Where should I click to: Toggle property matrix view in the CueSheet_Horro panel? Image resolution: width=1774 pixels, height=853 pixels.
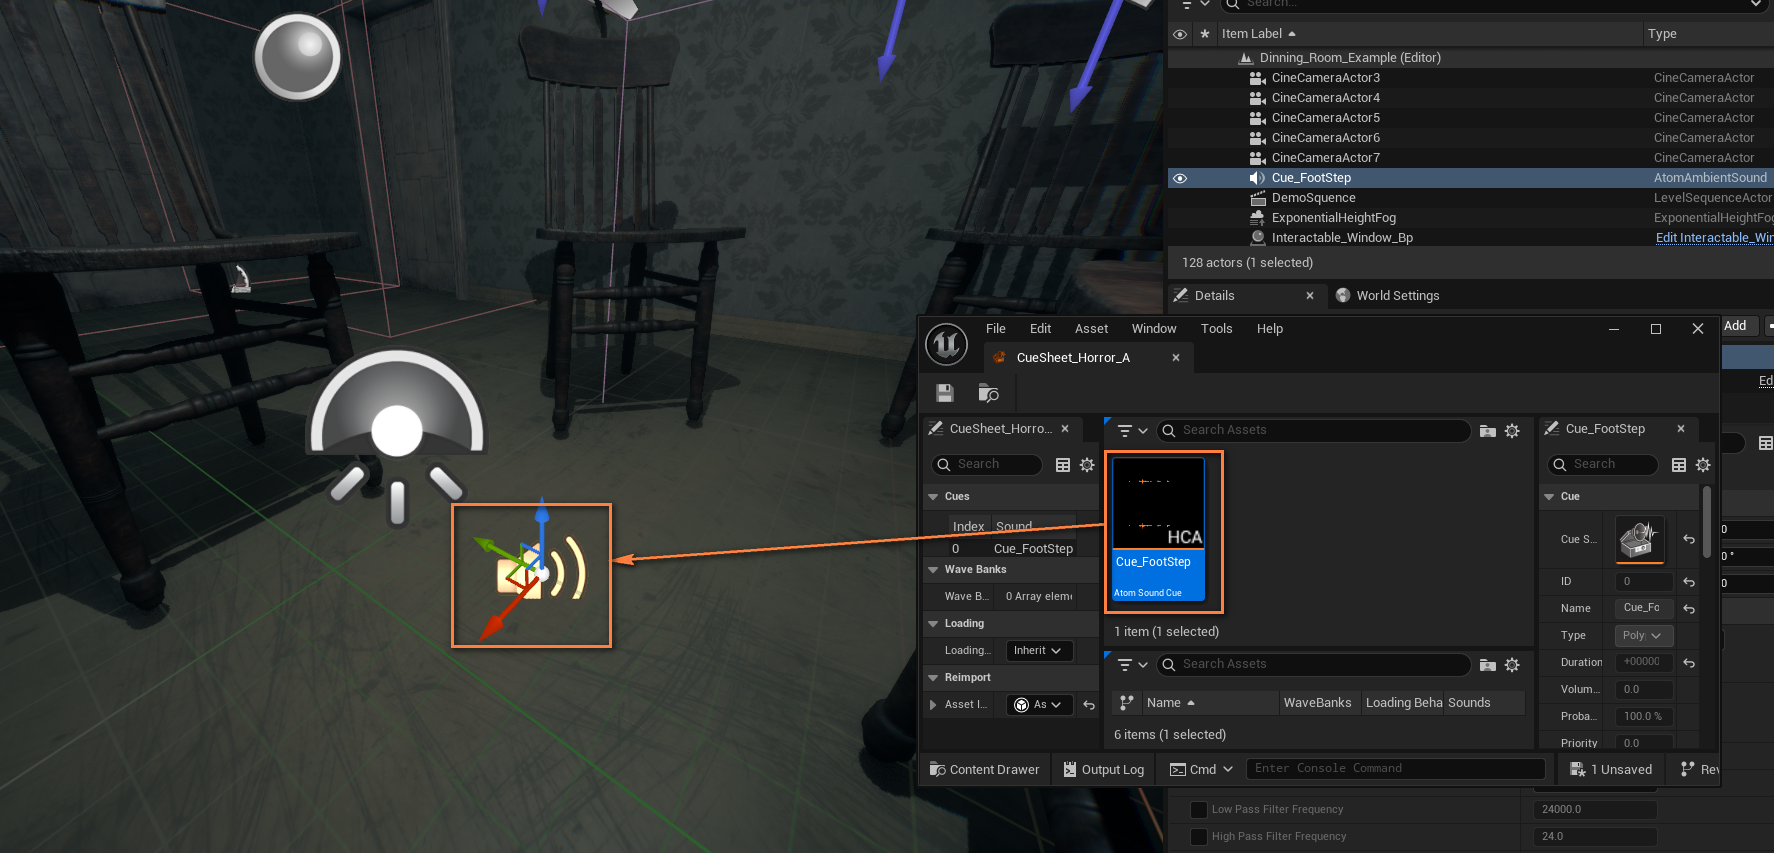(x=1063, y=465)
